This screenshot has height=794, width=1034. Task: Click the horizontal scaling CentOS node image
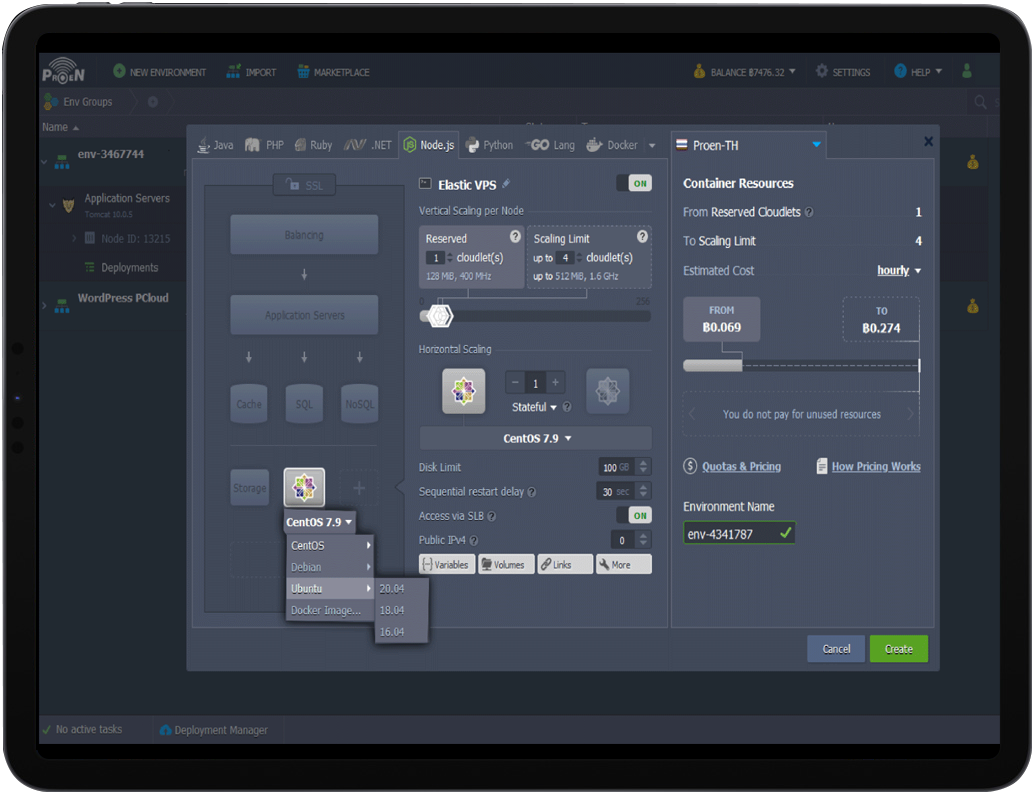click(464, 391)
